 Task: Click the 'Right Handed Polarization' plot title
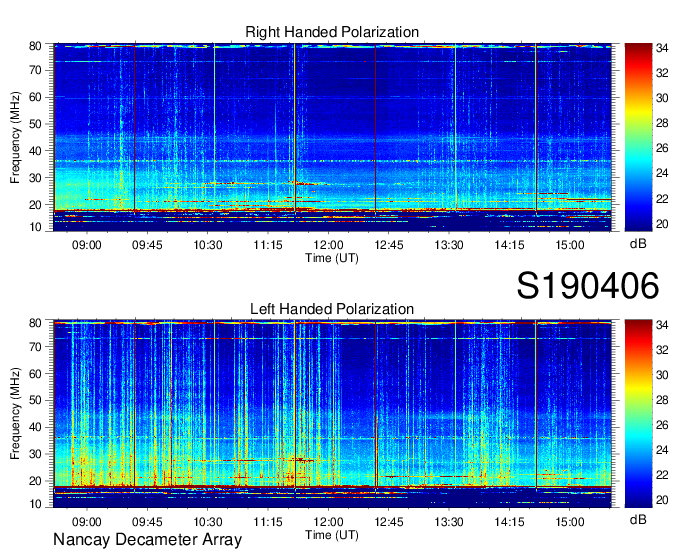click(332, 32)
